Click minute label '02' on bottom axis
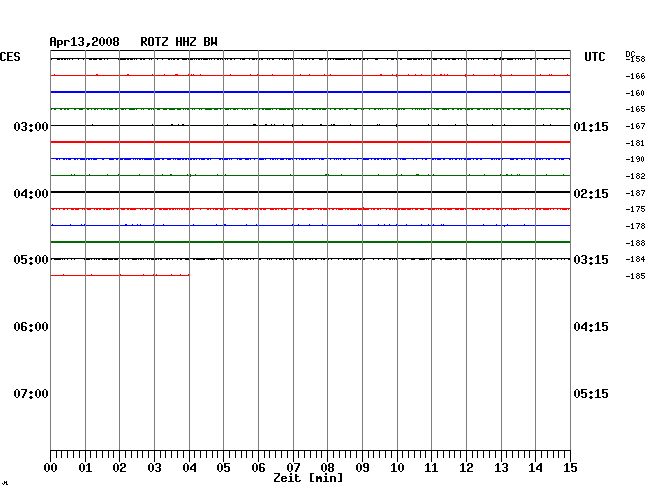The image size is (650, 494). coord(119,468)
